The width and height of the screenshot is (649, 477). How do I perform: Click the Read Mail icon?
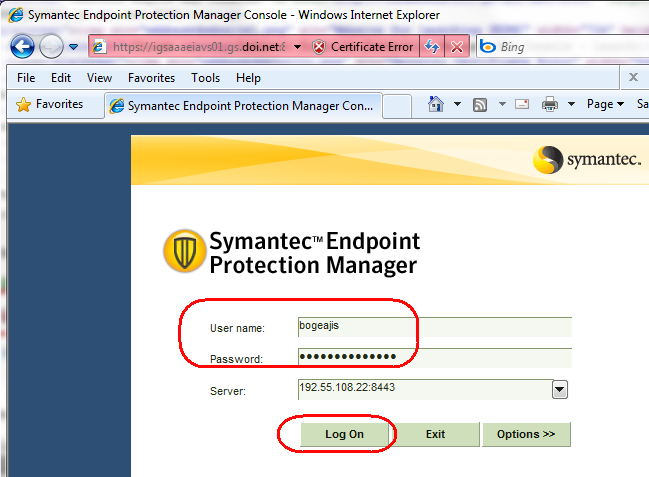coord(522,104)
